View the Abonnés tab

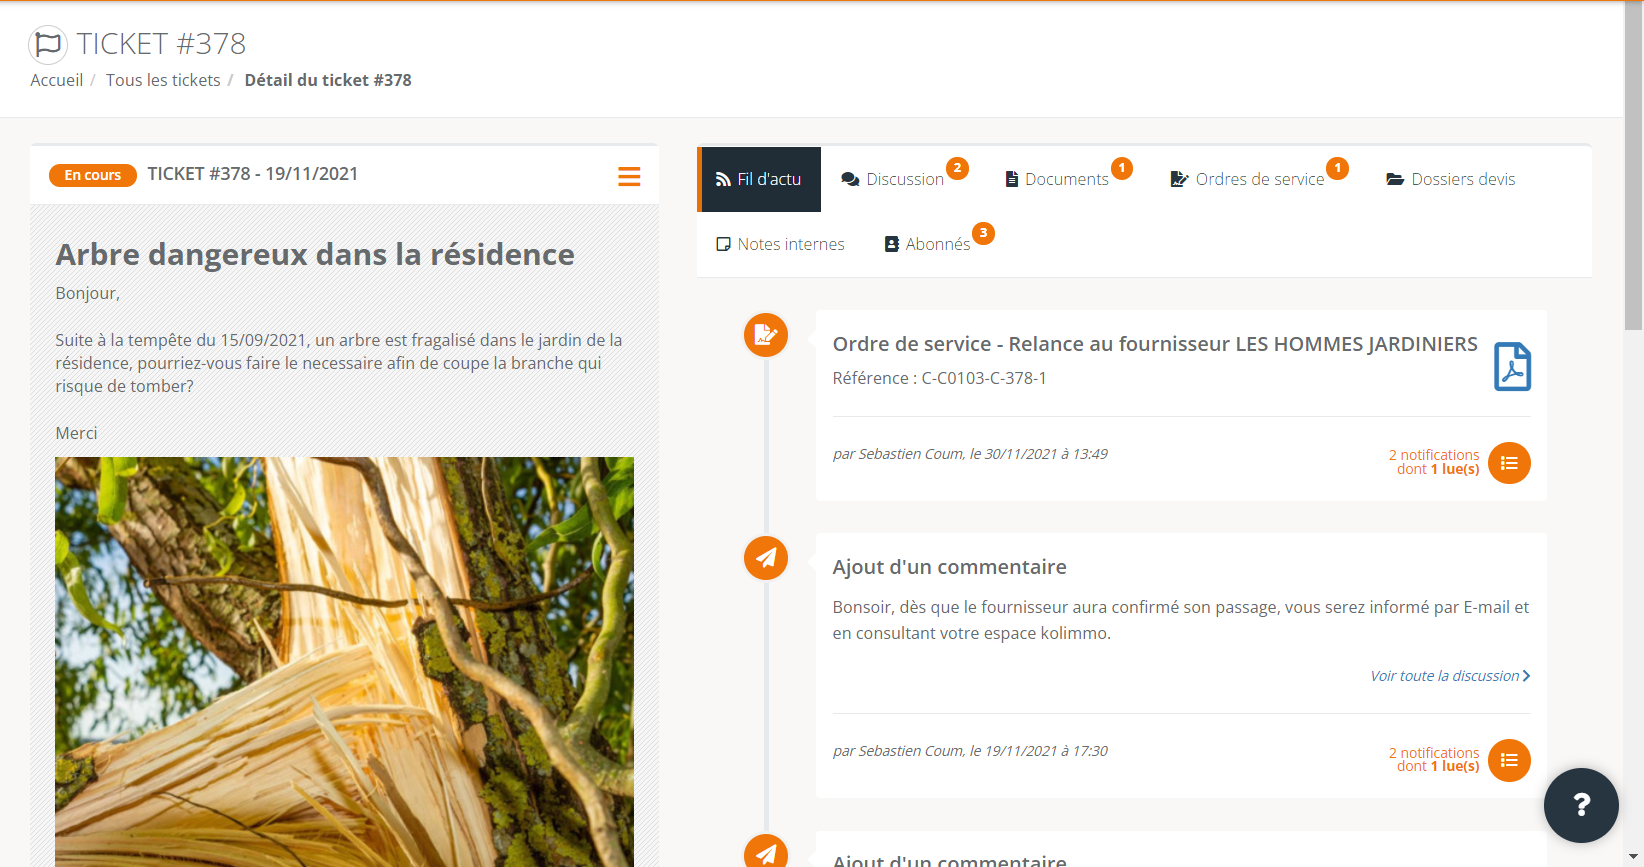coord(927,244)
